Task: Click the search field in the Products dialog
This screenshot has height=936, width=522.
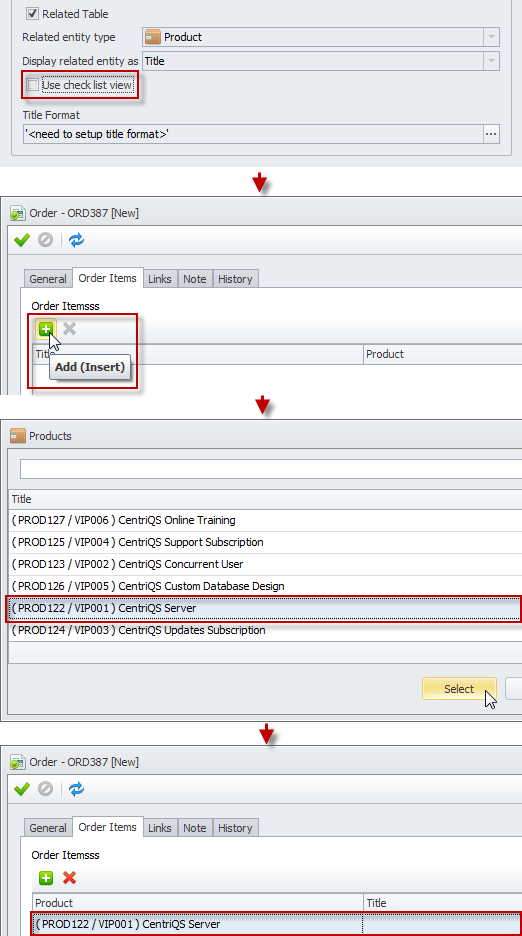Action: point(271,469)
